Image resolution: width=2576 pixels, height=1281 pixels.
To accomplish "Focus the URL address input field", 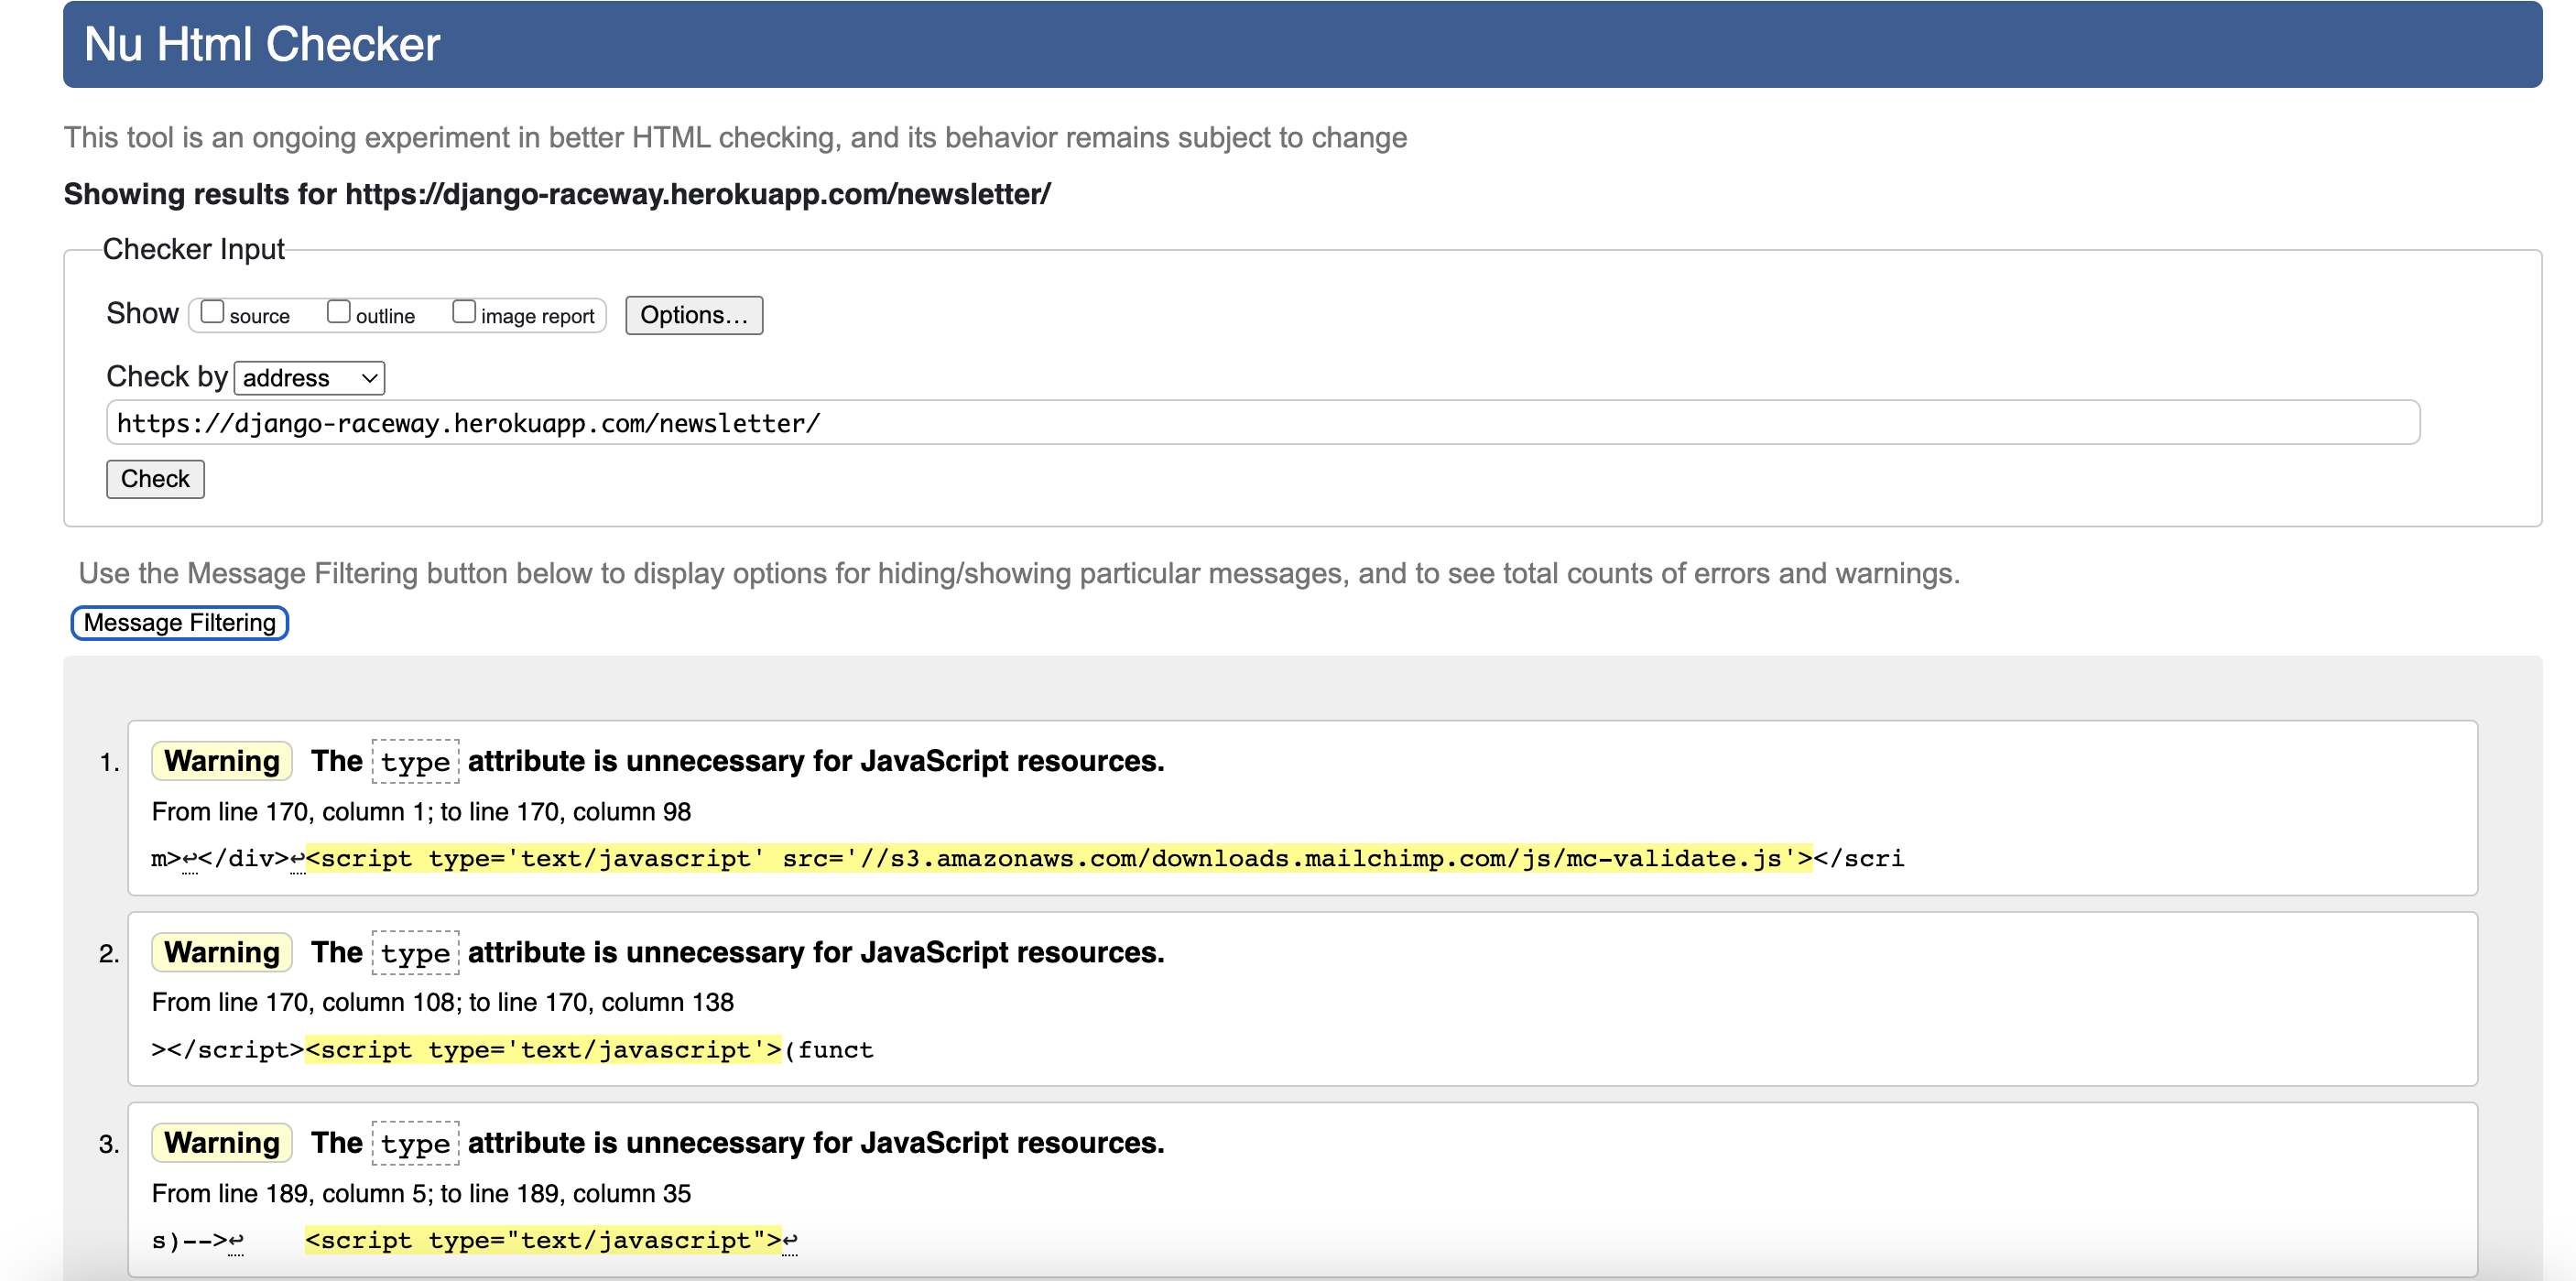I will 1262,423.
